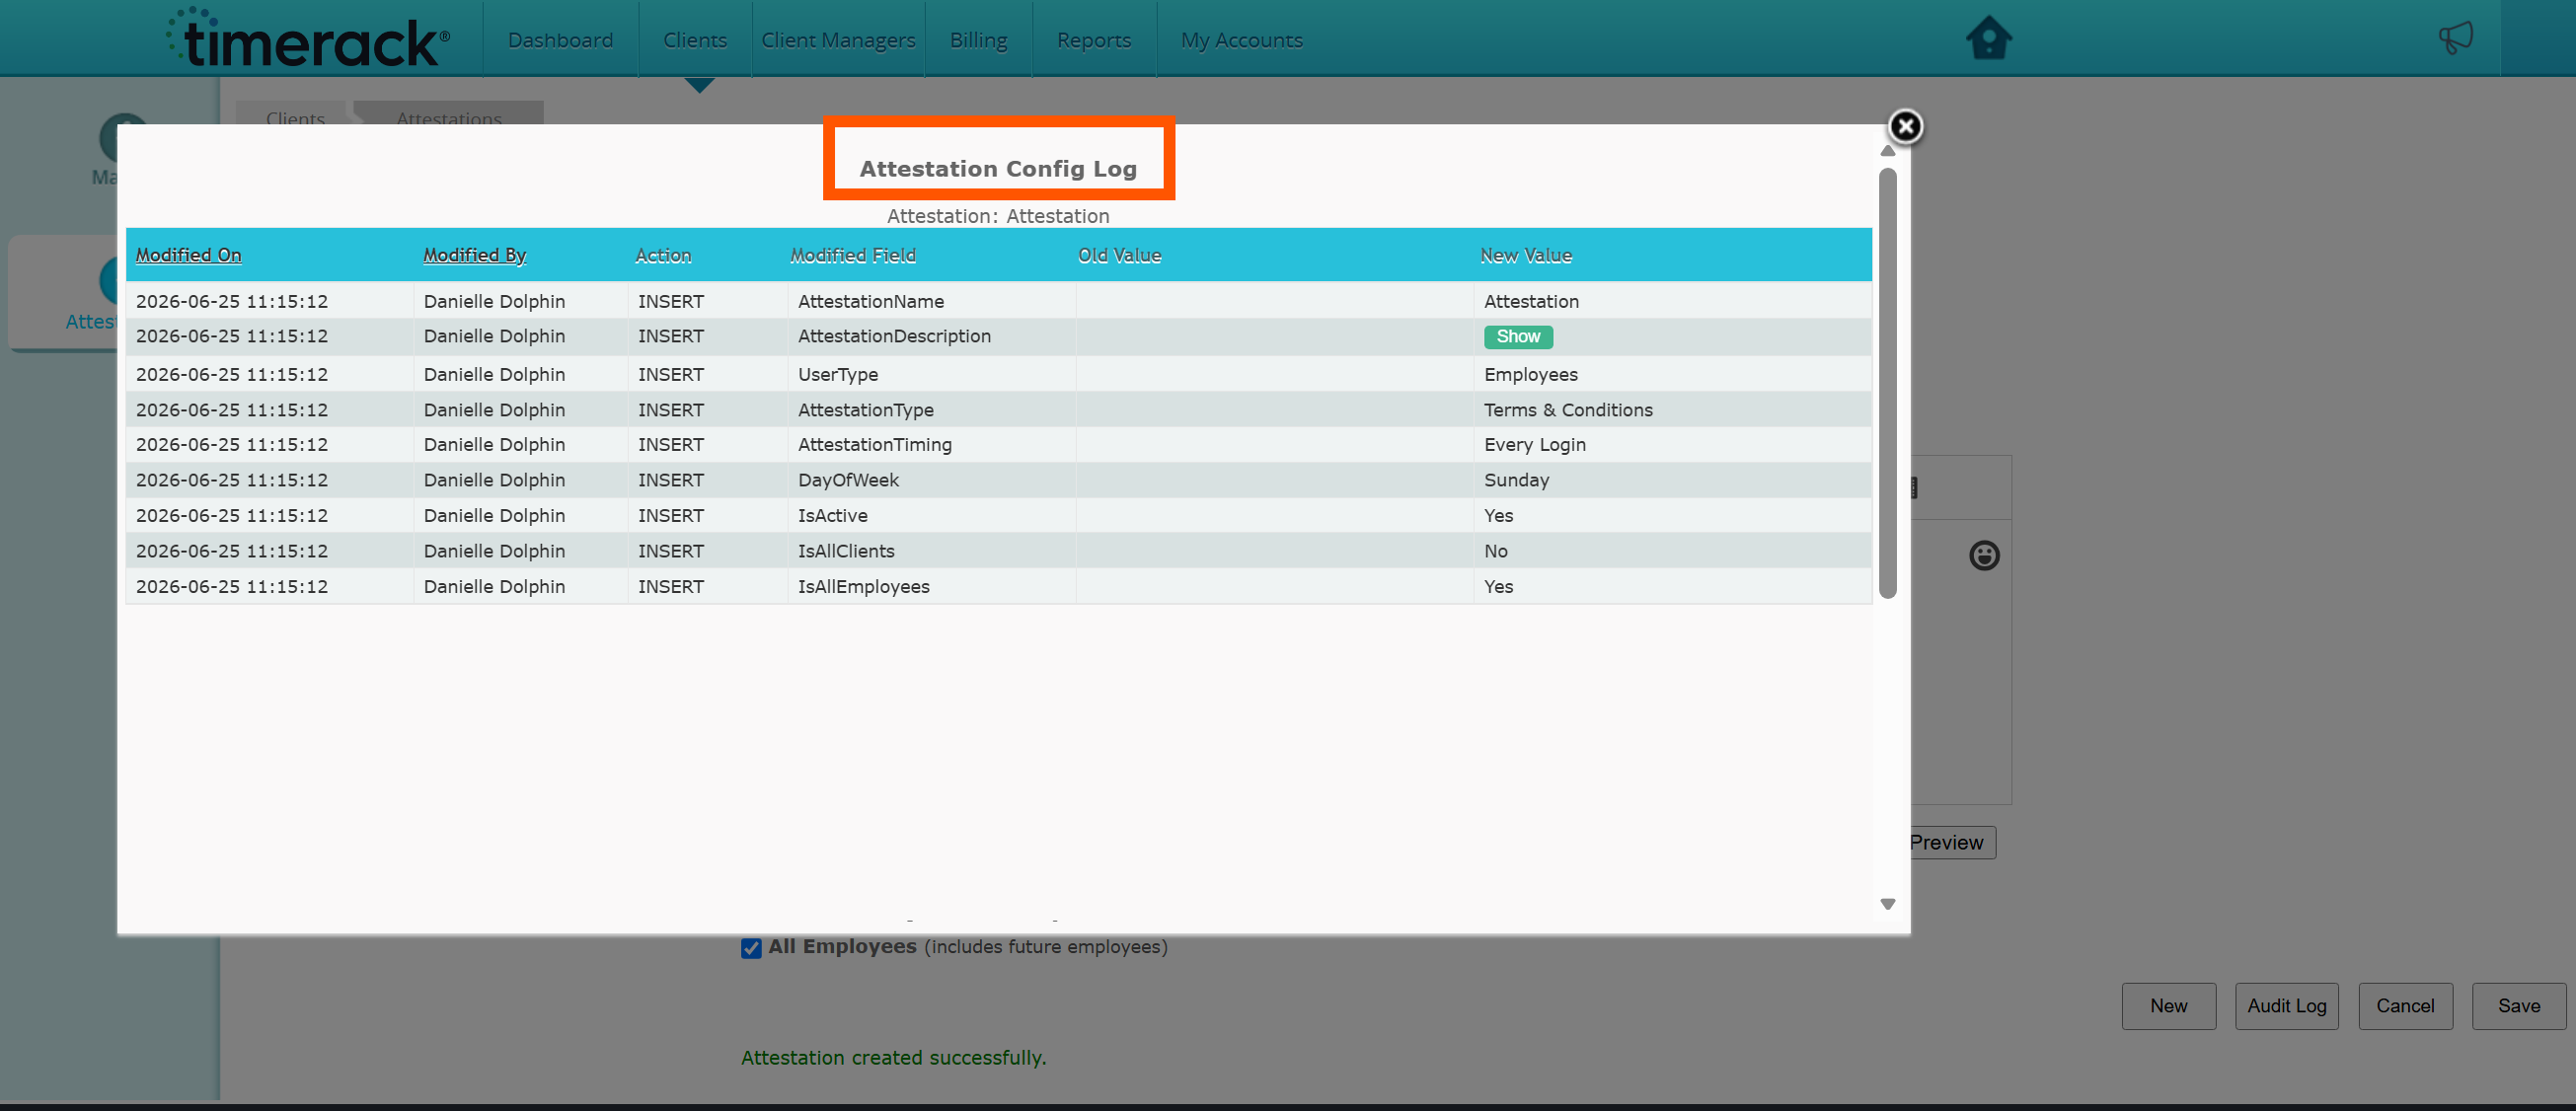Save the attestation
The image size is (2576, 1111).
click(2518, 1006)
